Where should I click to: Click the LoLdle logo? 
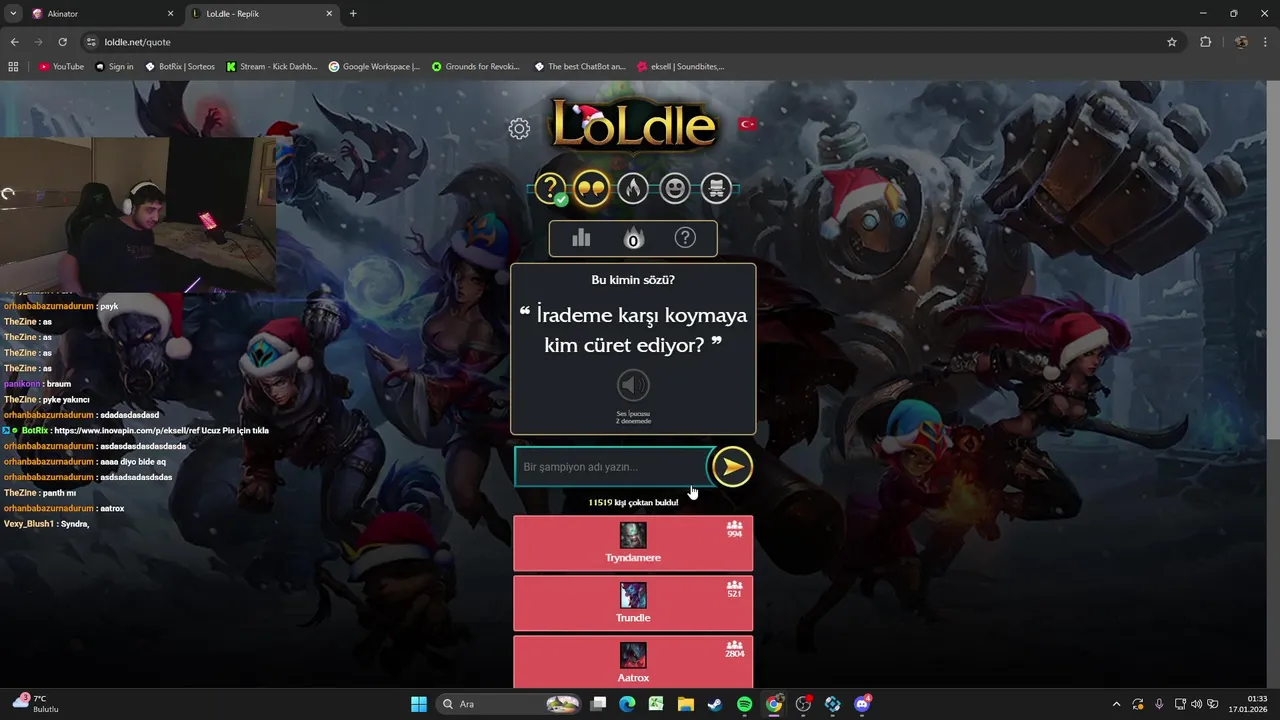[634, 124]
